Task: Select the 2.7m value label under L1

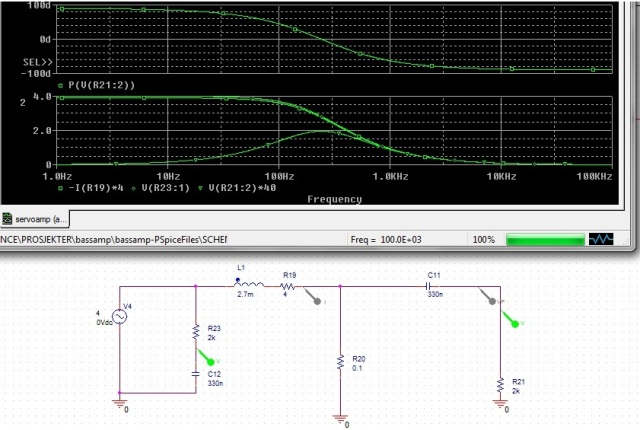Action: [x=245, y=294]
